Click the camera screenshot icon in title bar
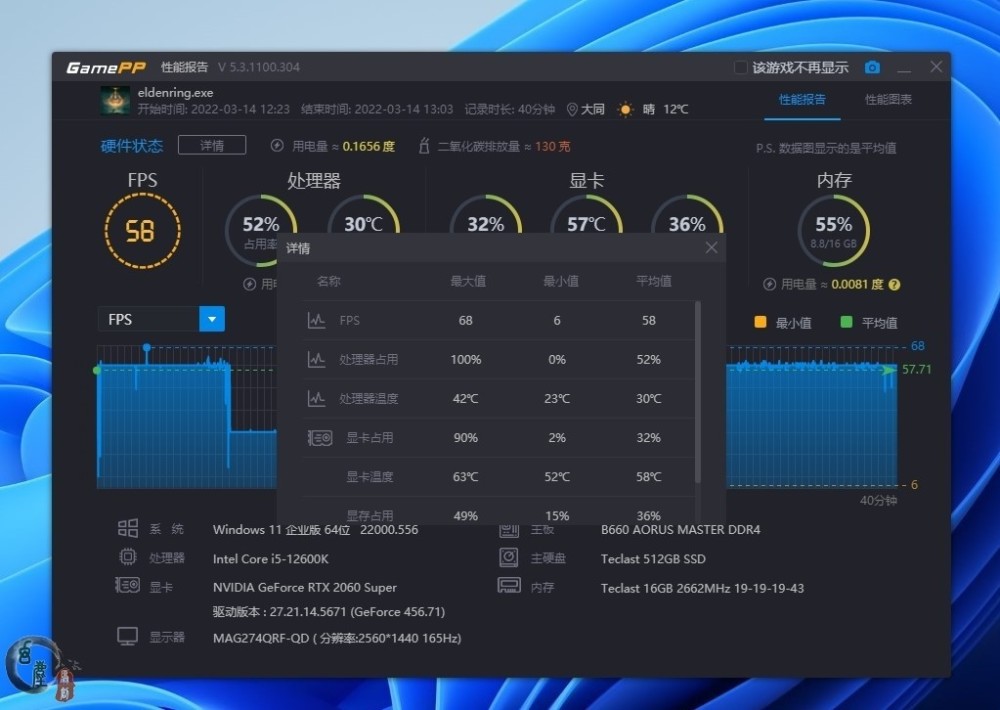 [x=872, y=67]
